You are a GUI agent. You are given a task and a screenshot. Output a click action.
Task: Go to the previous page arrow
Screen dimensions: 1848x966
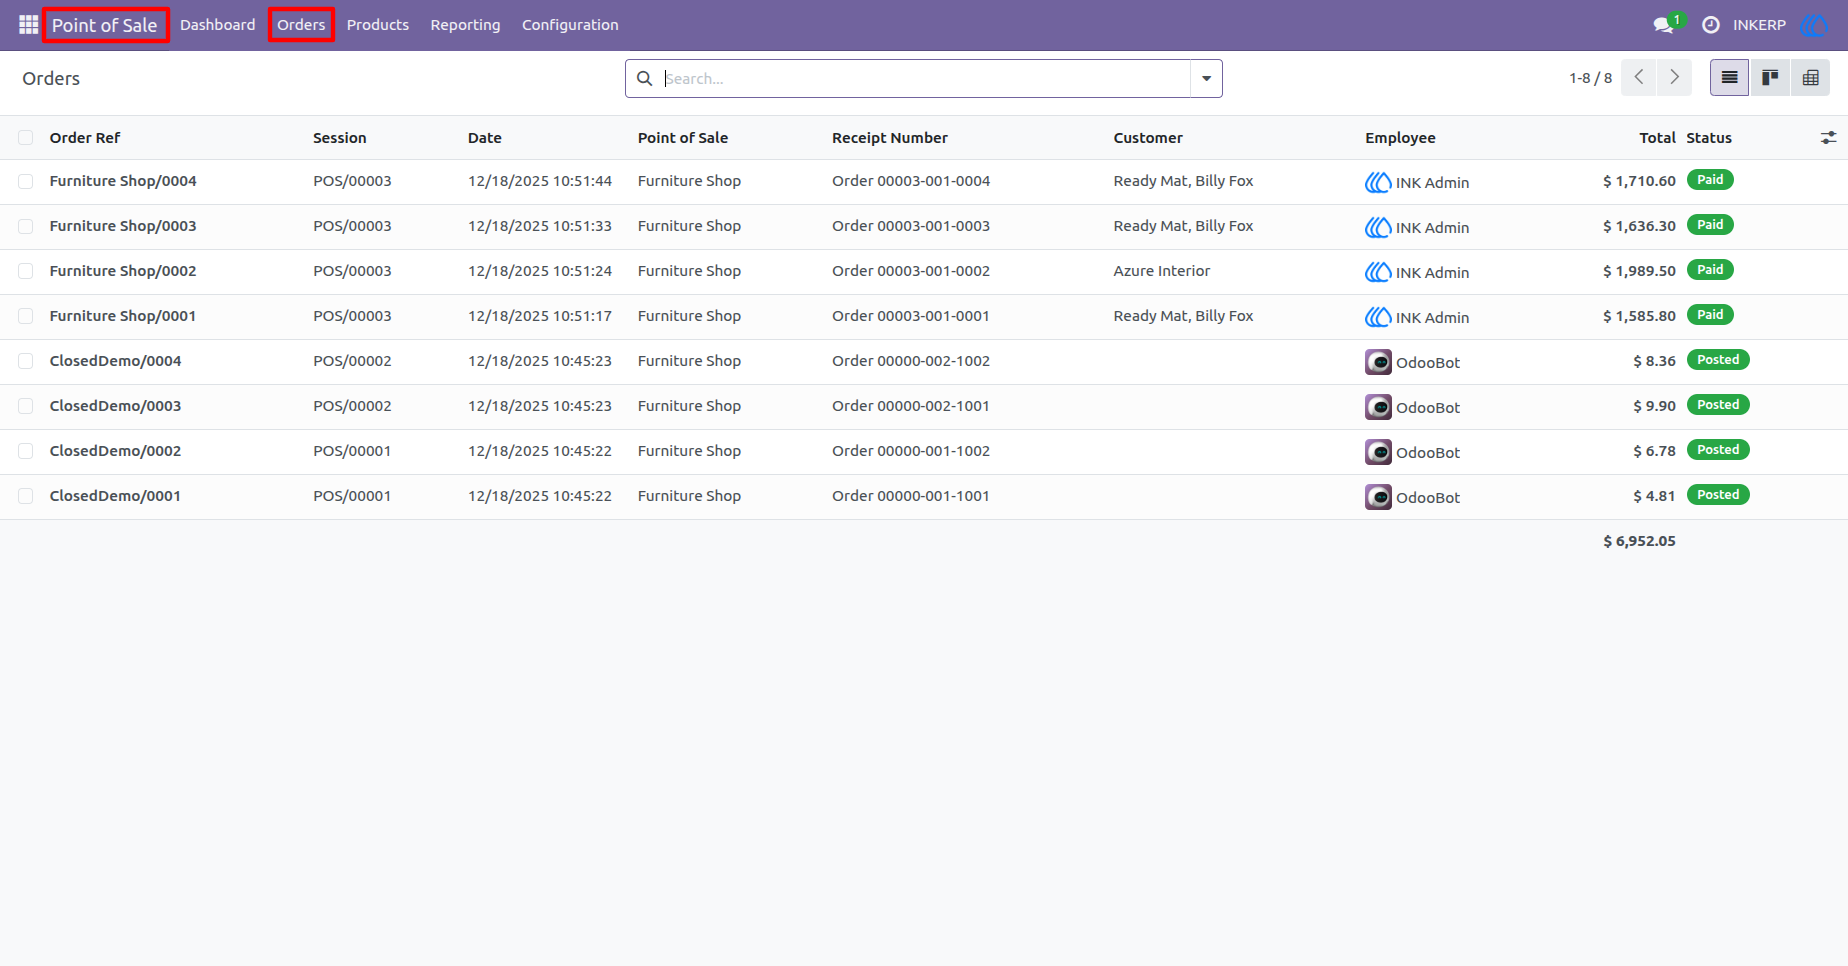tap(1638, 78)
